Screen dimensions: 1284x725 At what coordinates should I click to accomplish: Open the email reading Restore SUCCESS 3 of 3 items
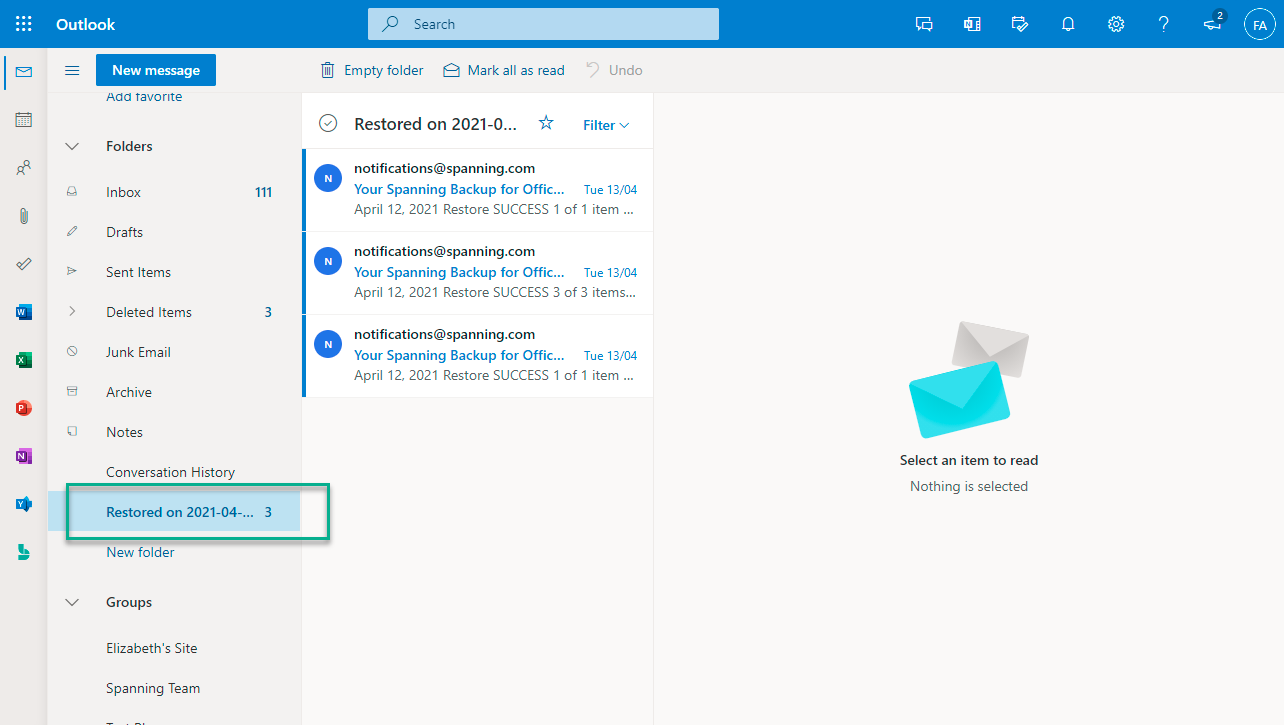click(478, 272)
